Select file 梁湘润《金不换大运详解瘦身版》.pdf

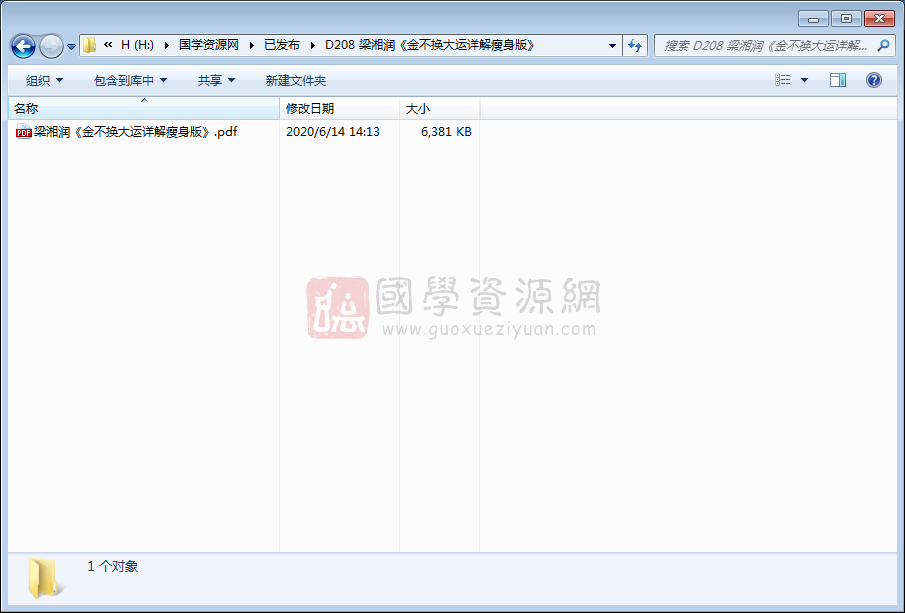click(136, 132)
